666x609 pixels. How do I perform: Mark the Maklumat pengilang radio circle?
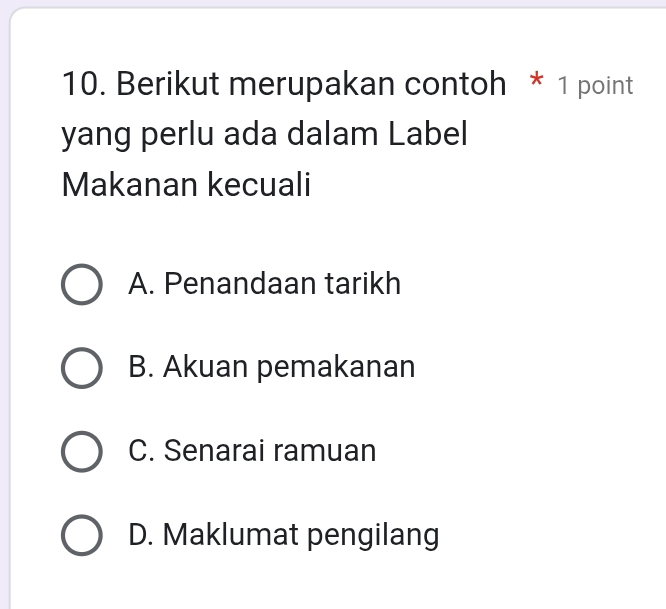point(82,536)
